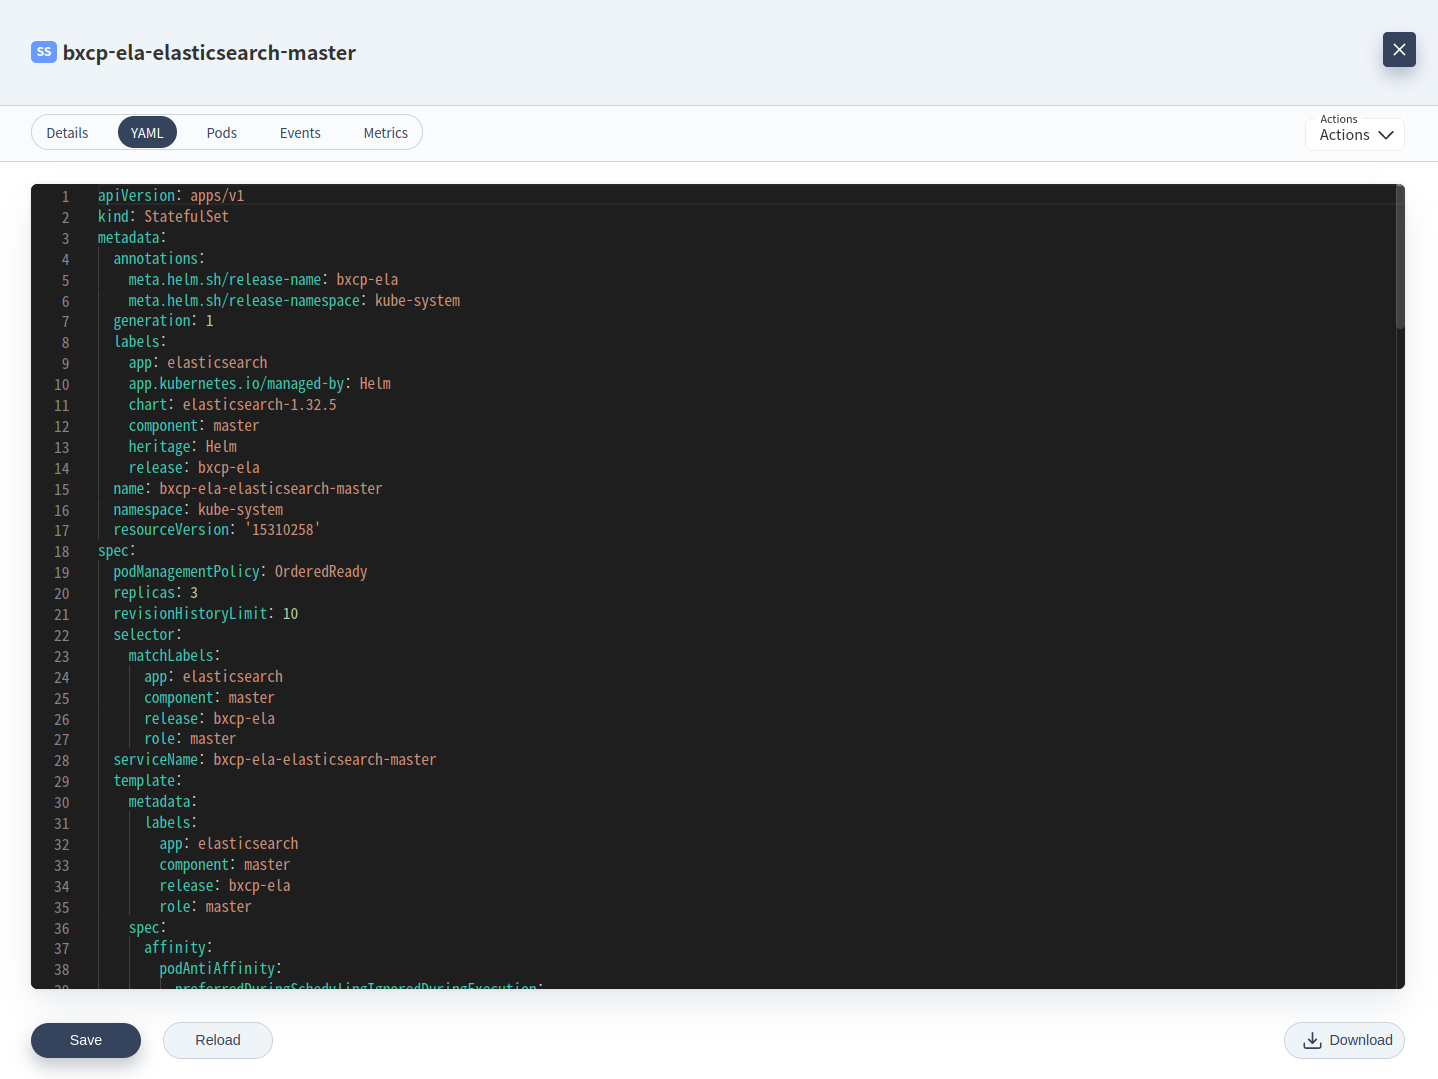Switch to the Details tab
1438x1079 pixels.
coord(67,133)
